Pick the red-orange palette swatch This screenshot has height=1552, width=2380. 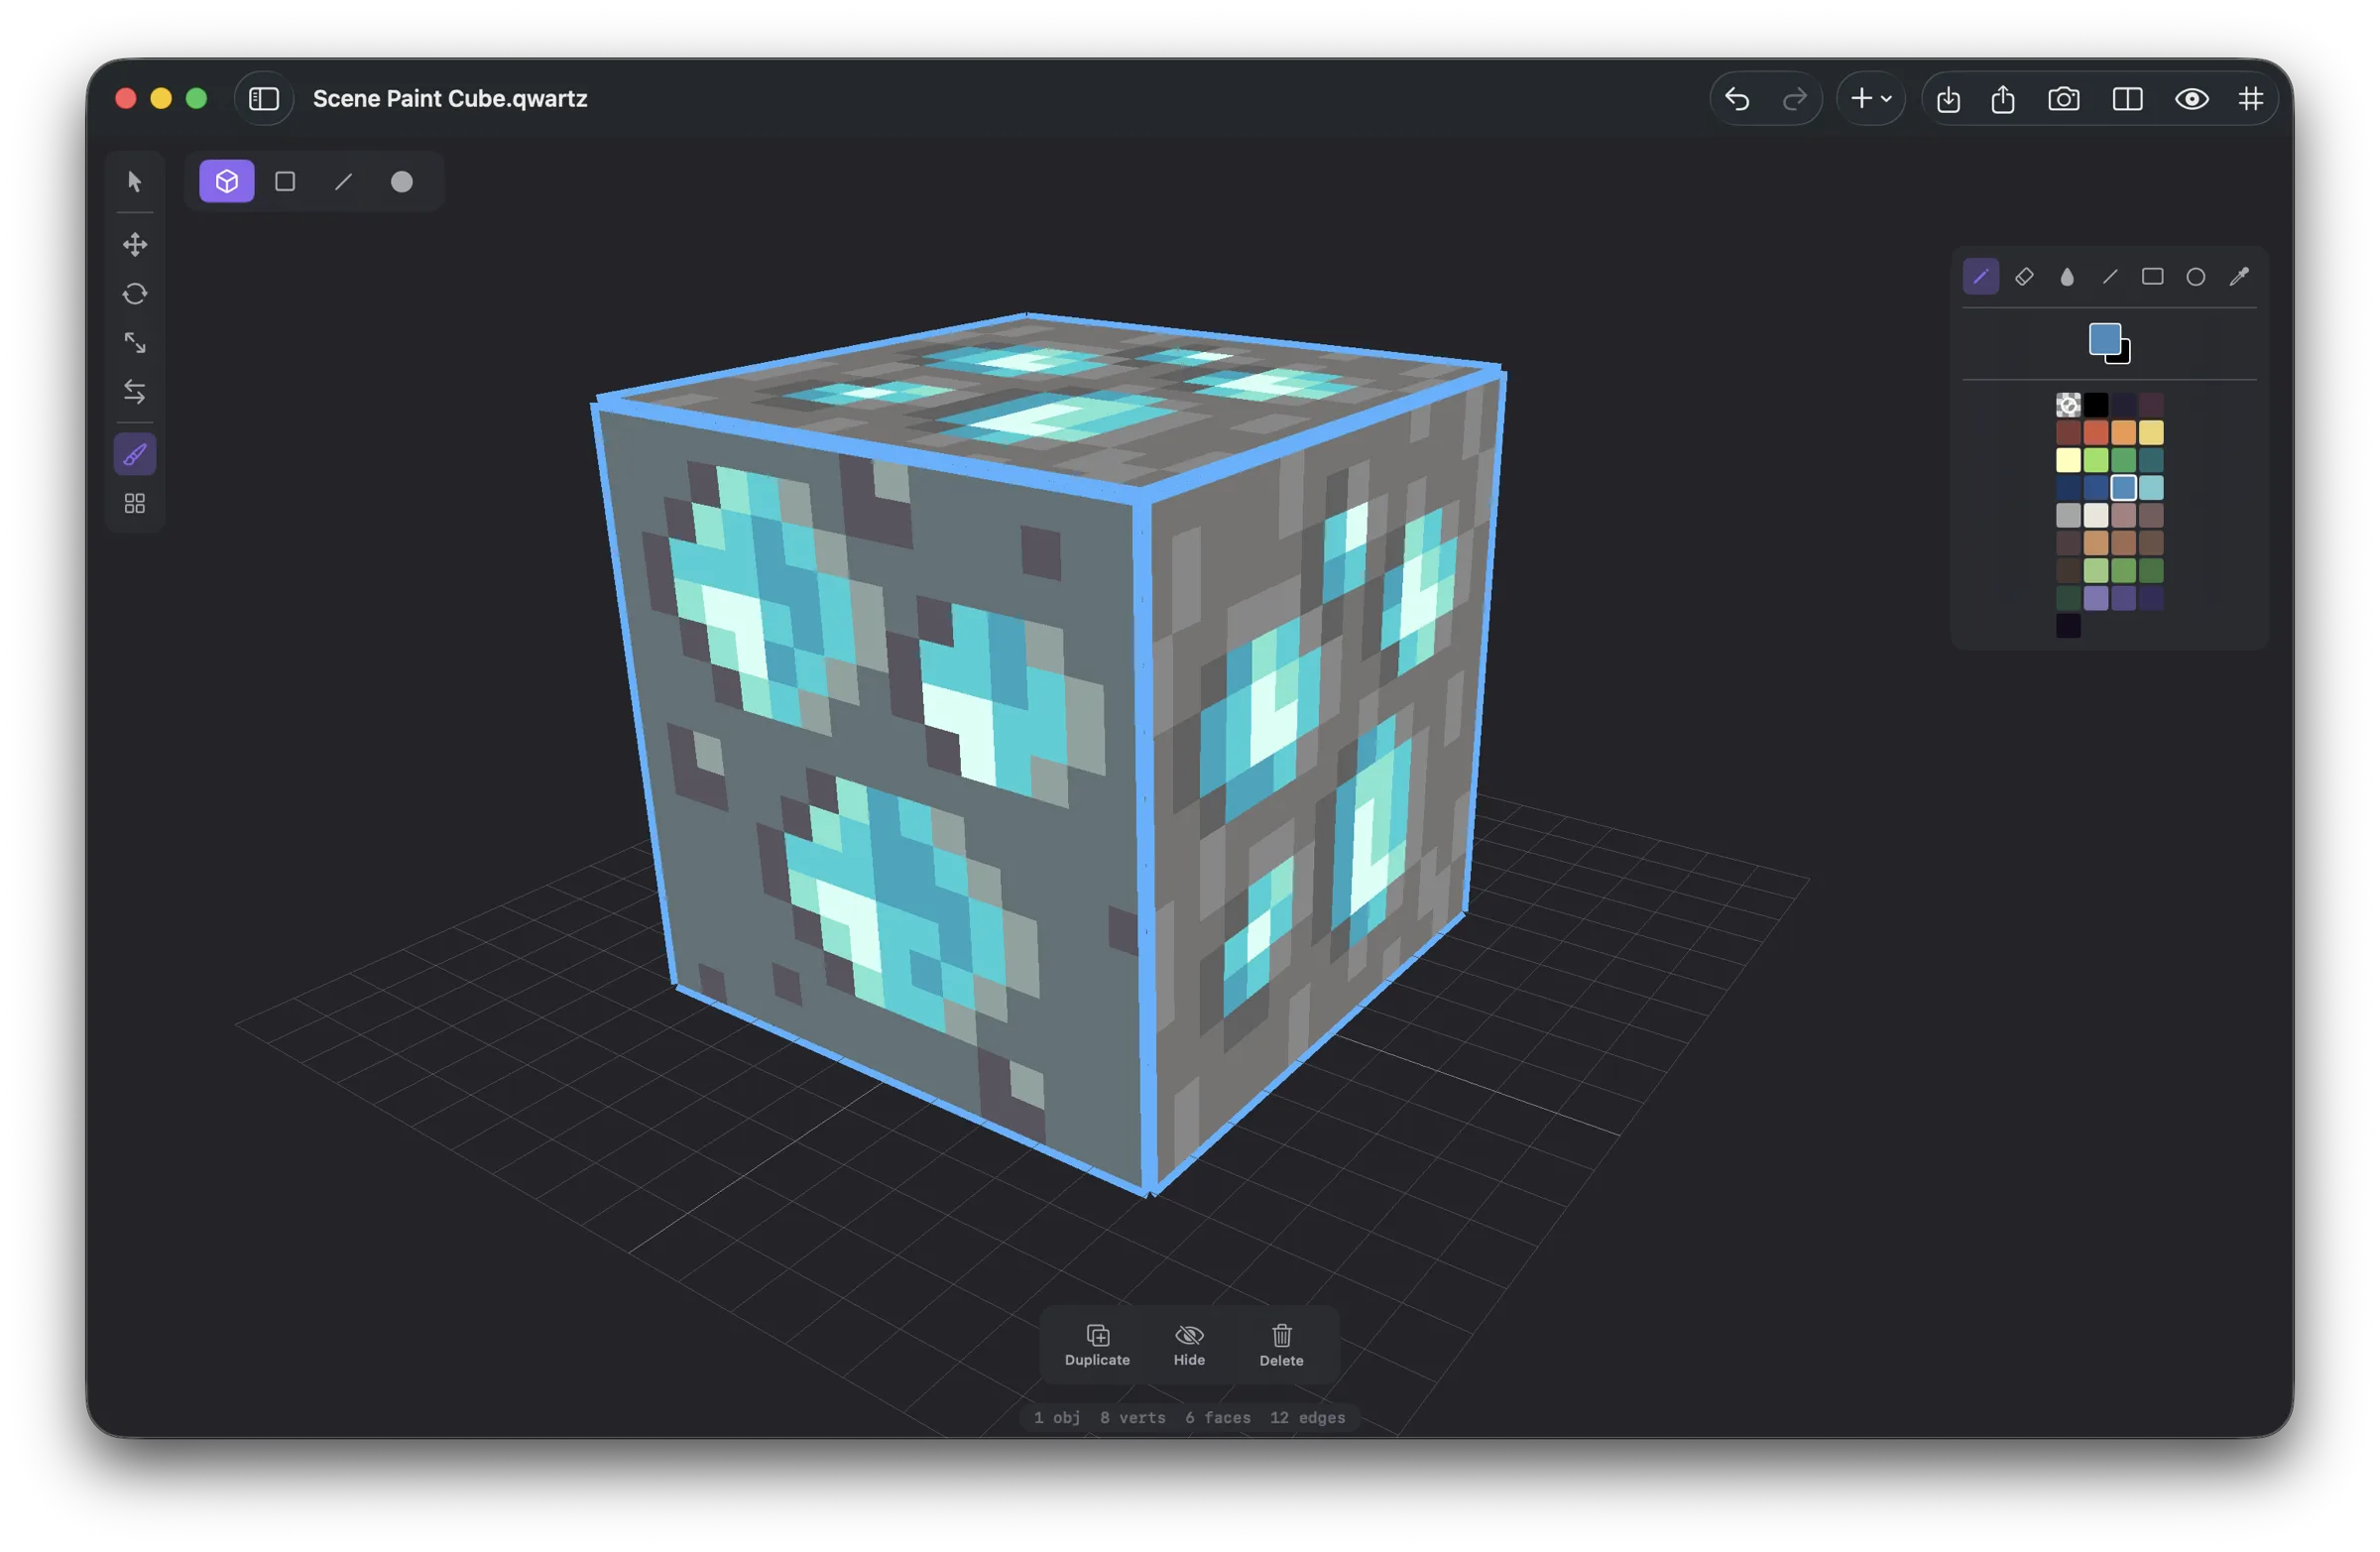click(x=2096, y=433)
